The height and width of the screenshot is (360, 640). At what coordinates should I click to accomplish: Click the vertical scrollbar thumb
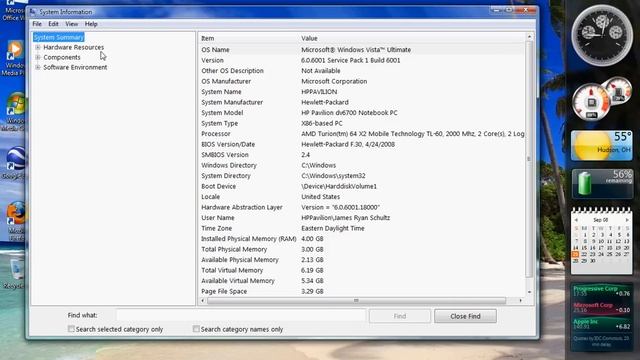coord(529,159)
